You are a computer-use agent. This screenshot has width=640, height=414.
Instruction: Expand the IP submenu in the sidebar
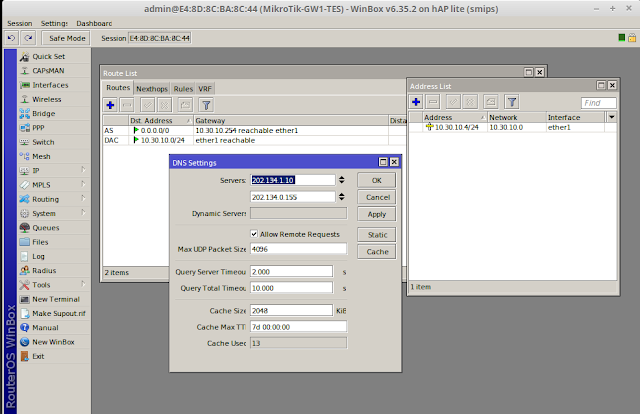[83, 169]
